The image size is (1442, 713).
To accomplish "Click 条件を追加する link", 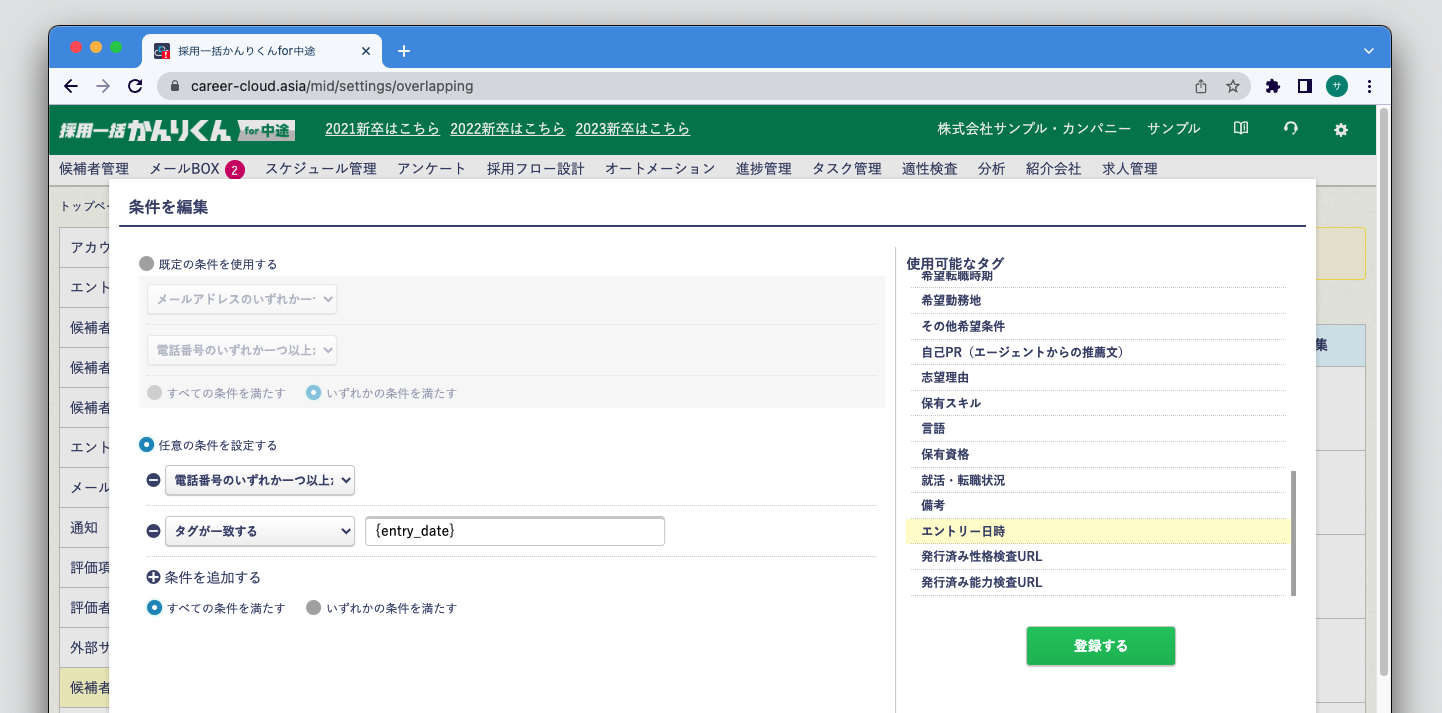I will pos(213,577).
